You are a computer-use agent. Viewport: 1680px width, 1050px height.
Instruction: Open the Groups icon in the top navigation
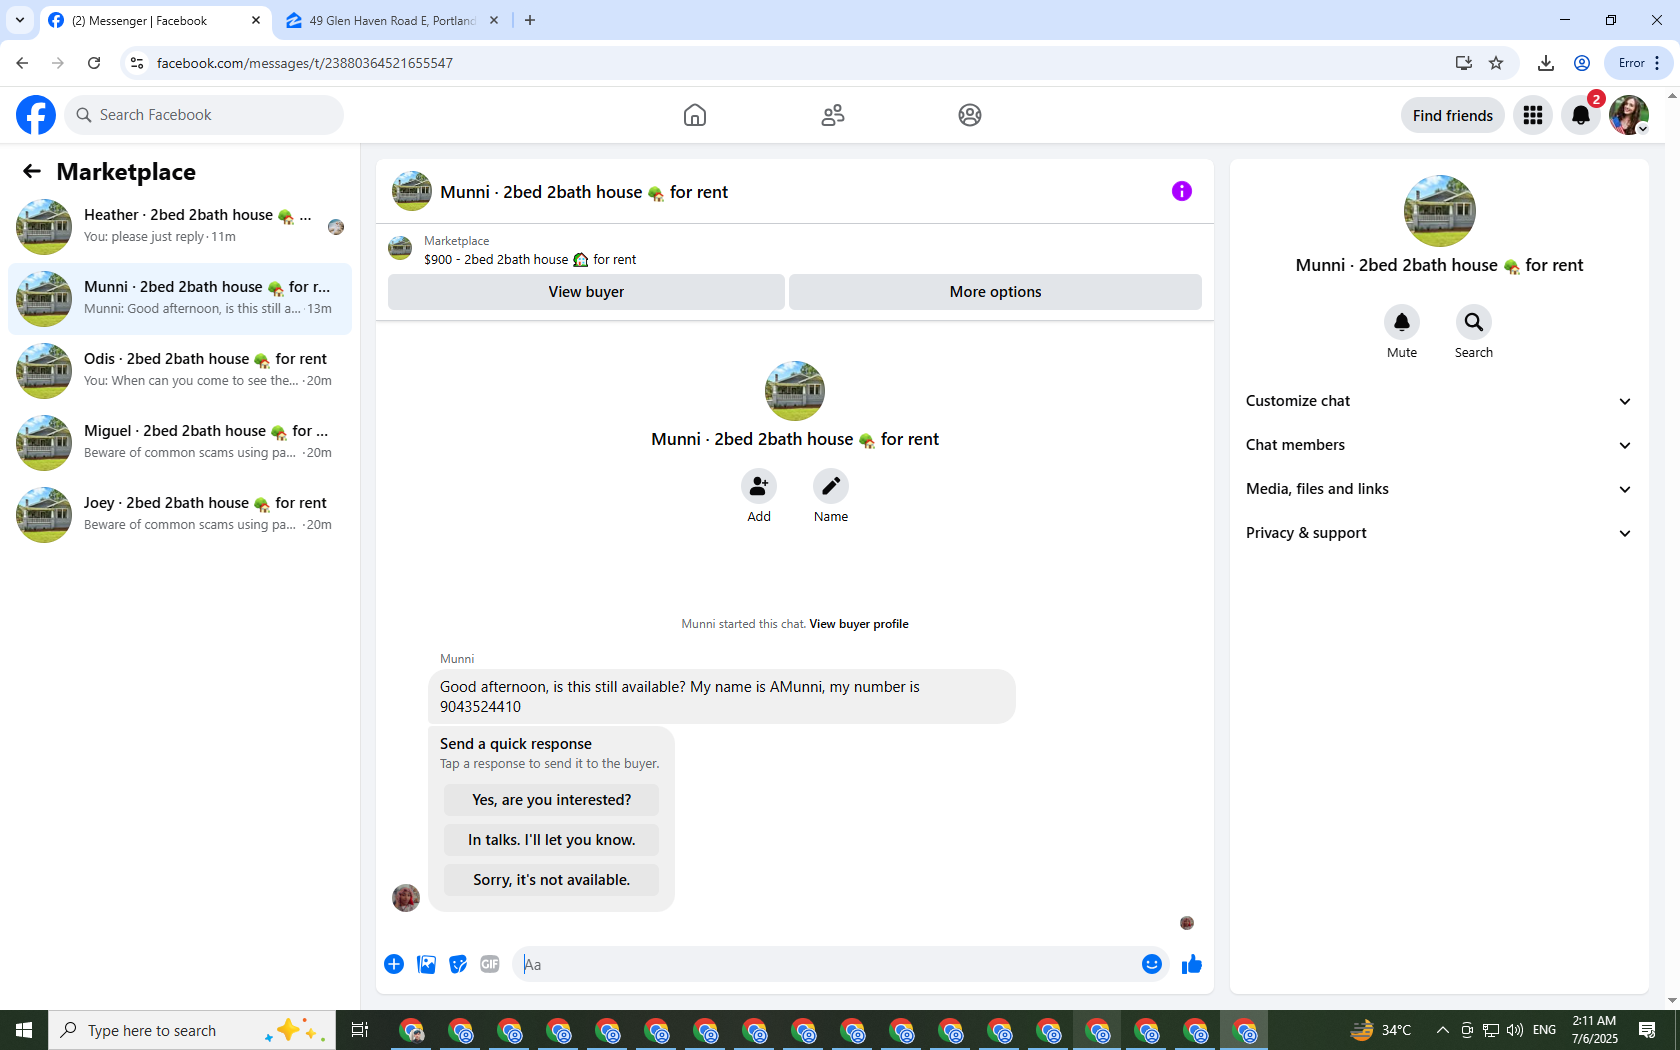(970, 115)
